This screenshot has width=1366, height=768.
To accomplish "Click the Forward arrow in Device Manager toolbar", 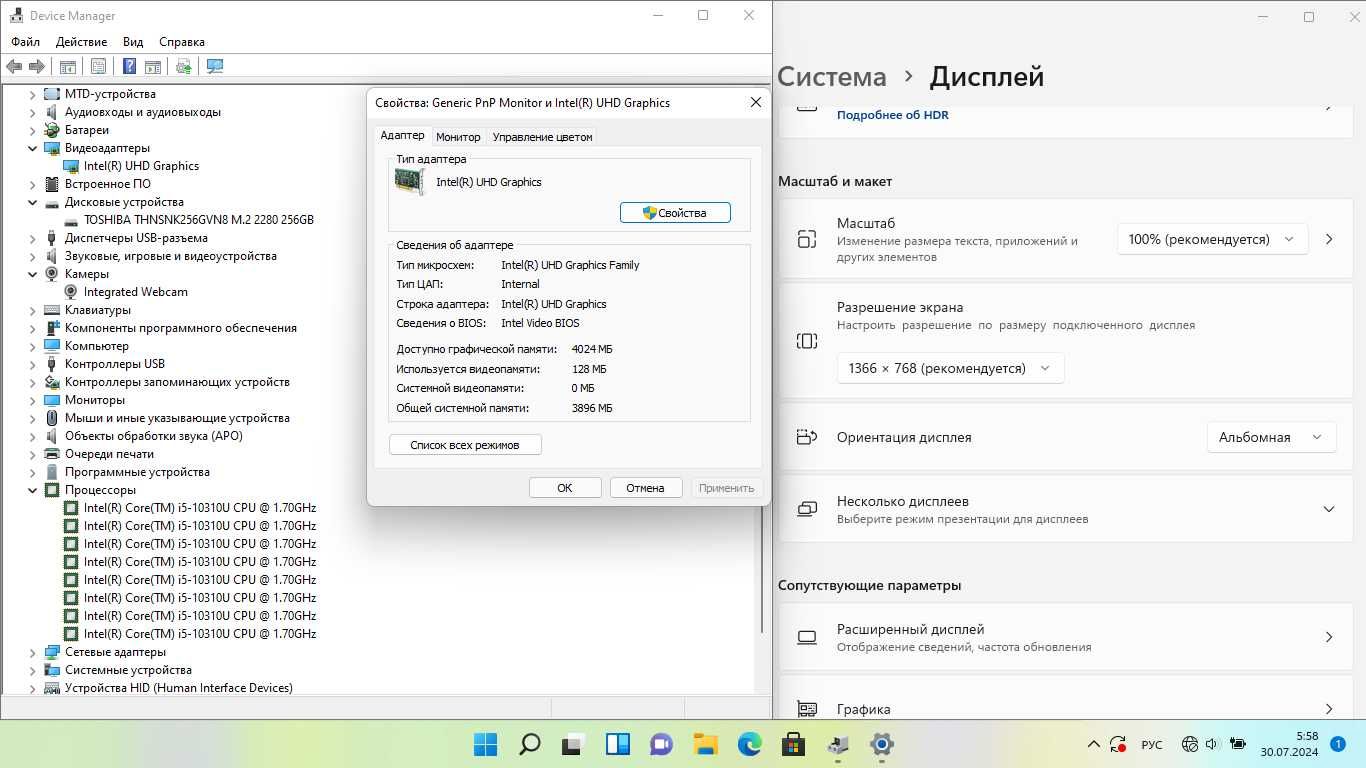I will click(37, 67).
